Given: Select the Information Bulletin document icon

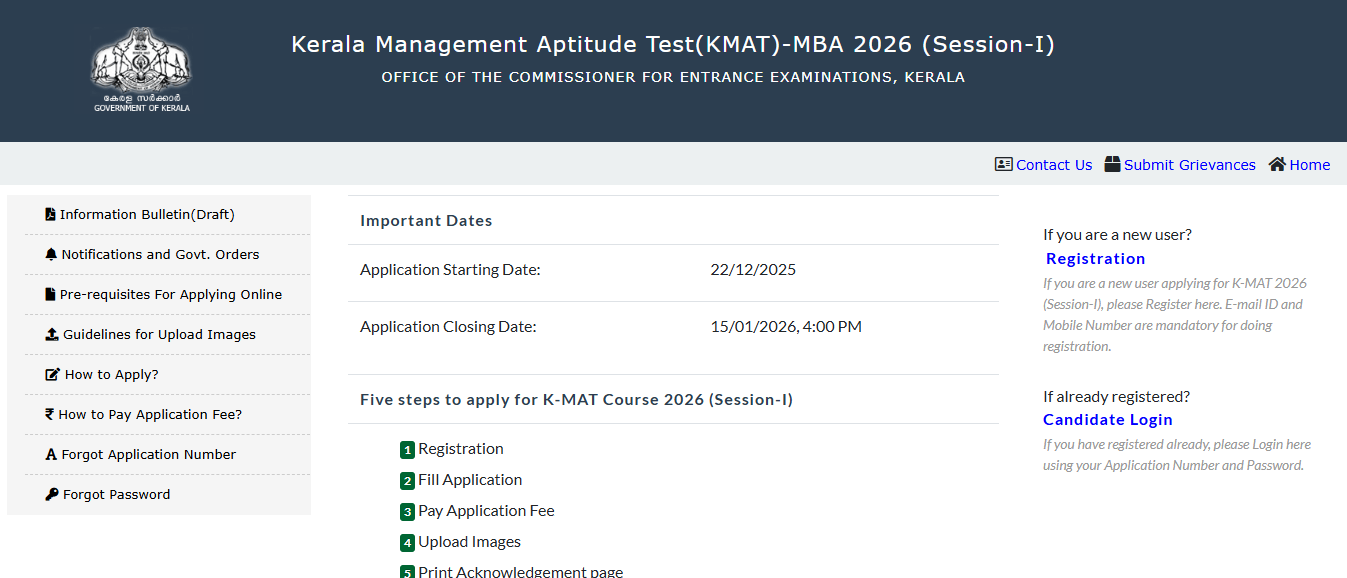Looking at the screenshot, I should coord(49,213).
